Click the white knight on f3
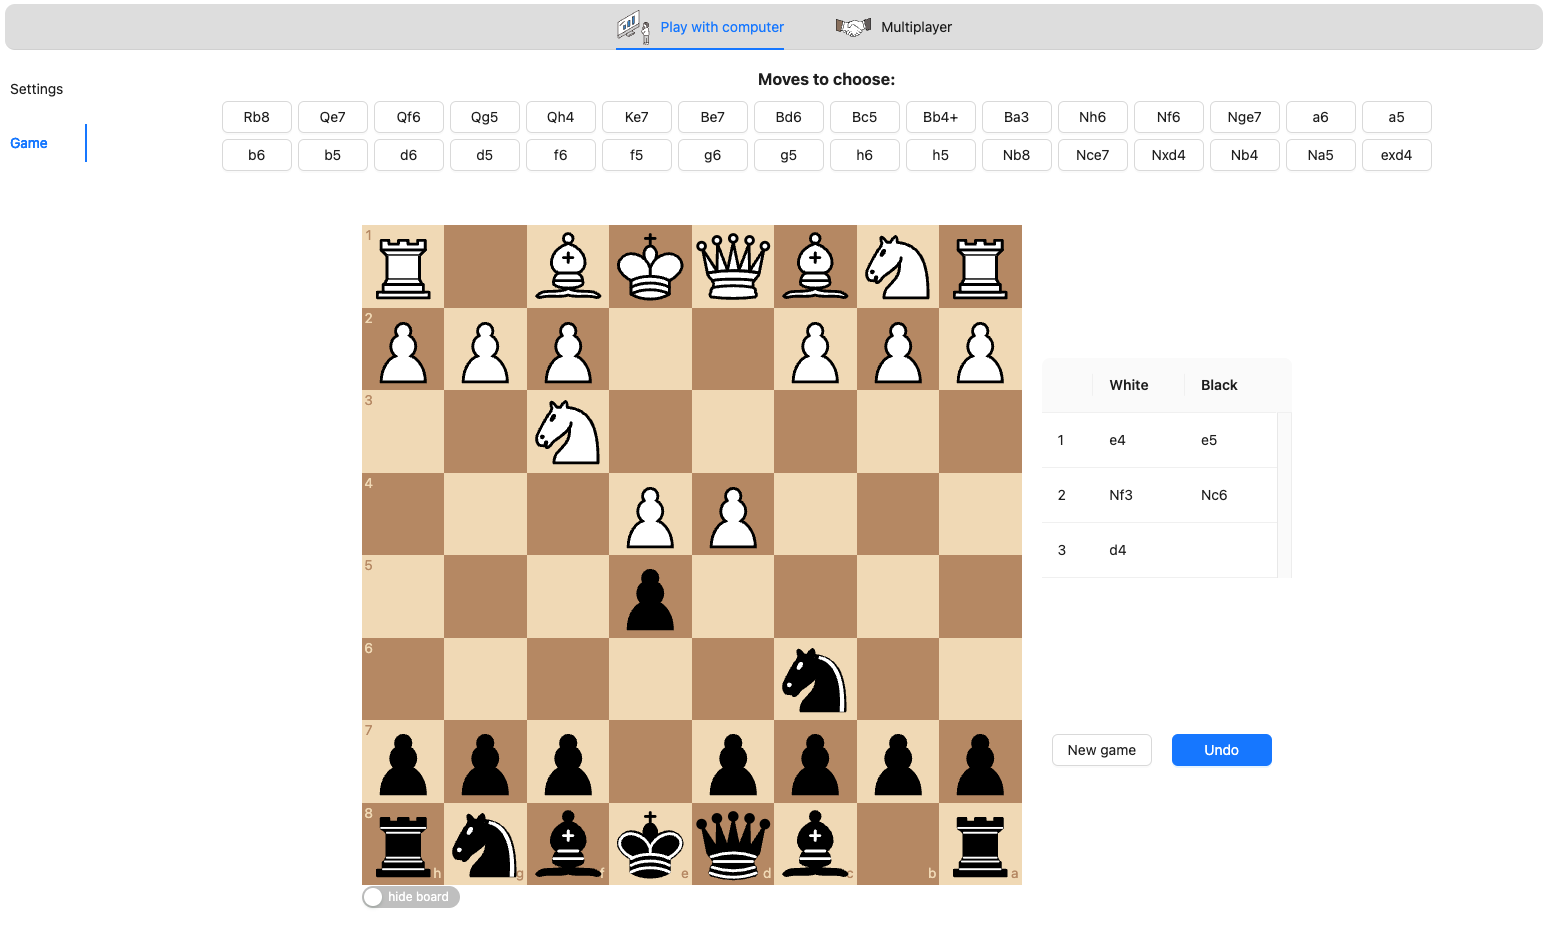The image size is (1547, 946). coord(568,431)
